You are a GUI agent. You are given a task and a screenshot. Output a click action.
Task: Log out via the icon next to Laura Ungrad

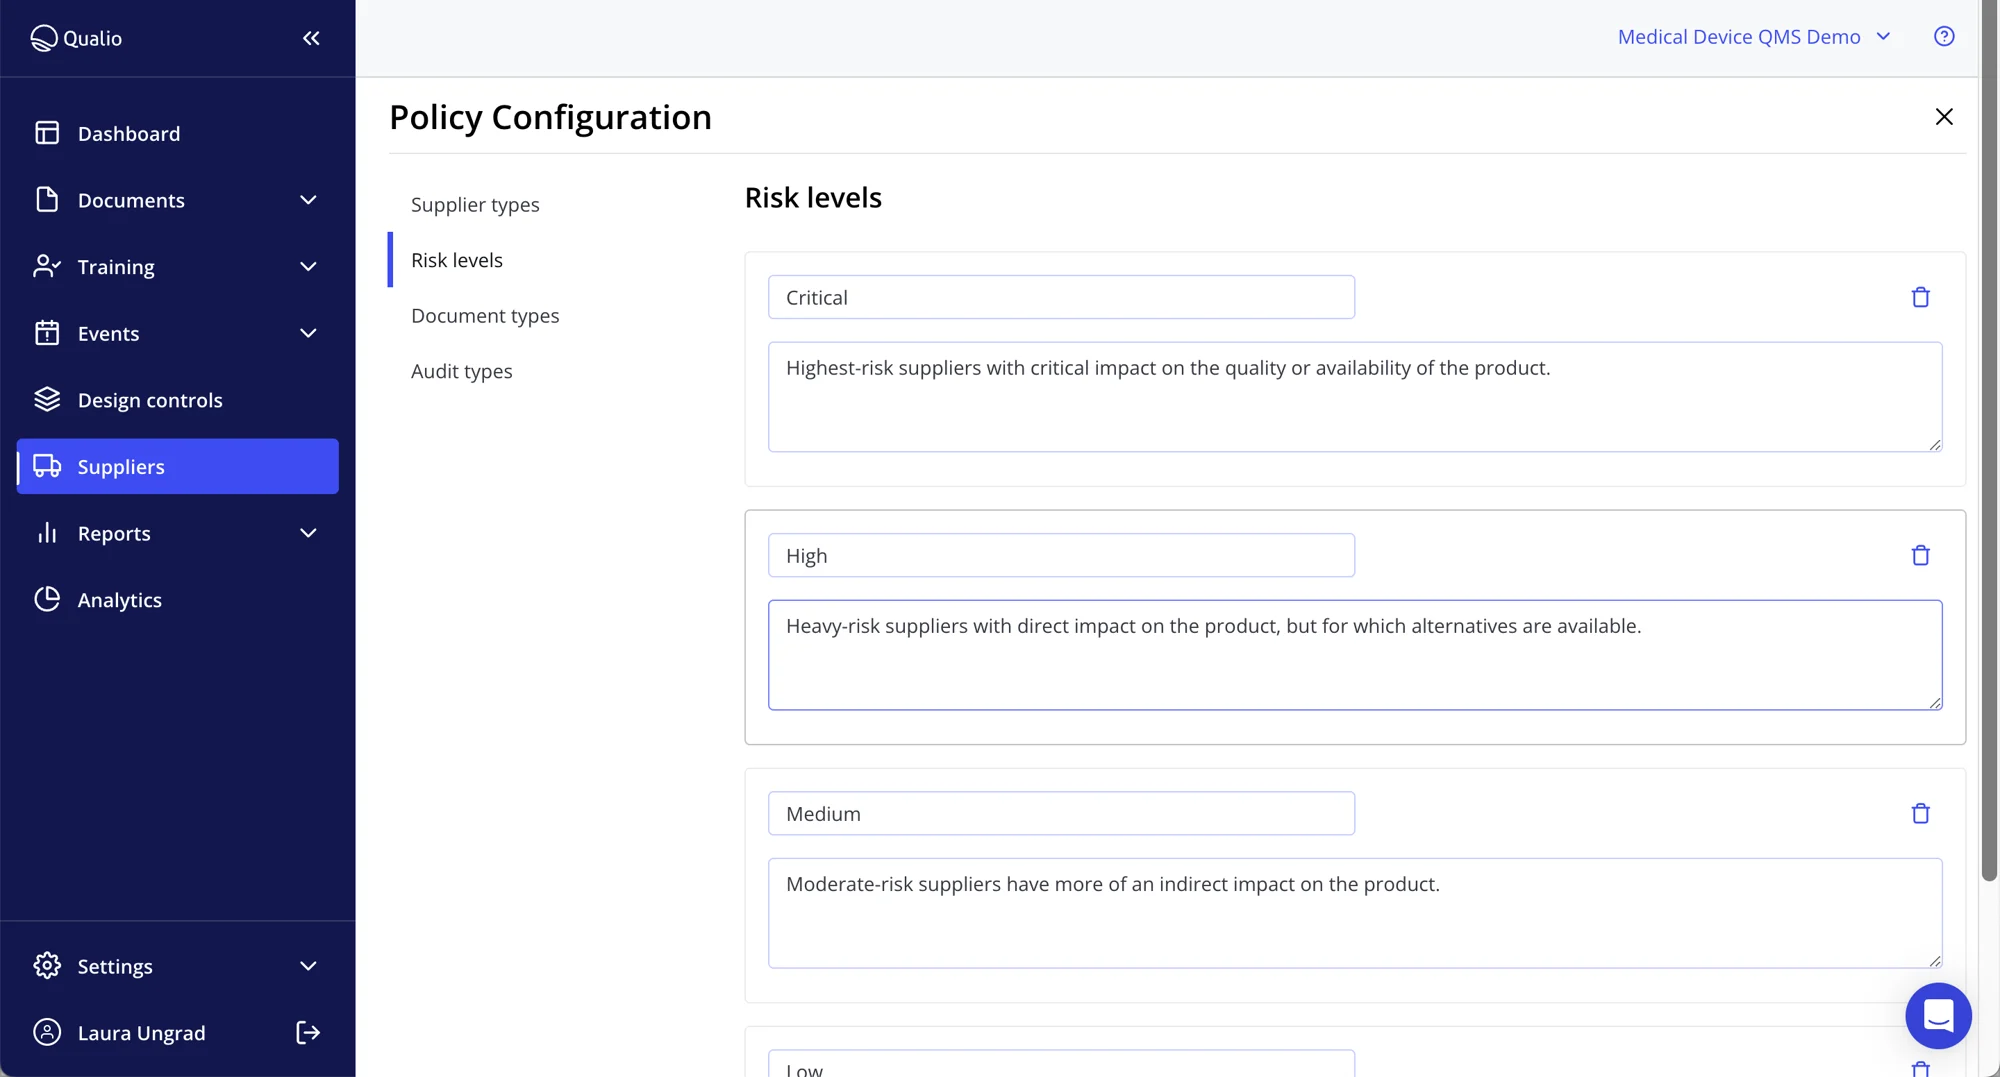[x=307, y=1032]
